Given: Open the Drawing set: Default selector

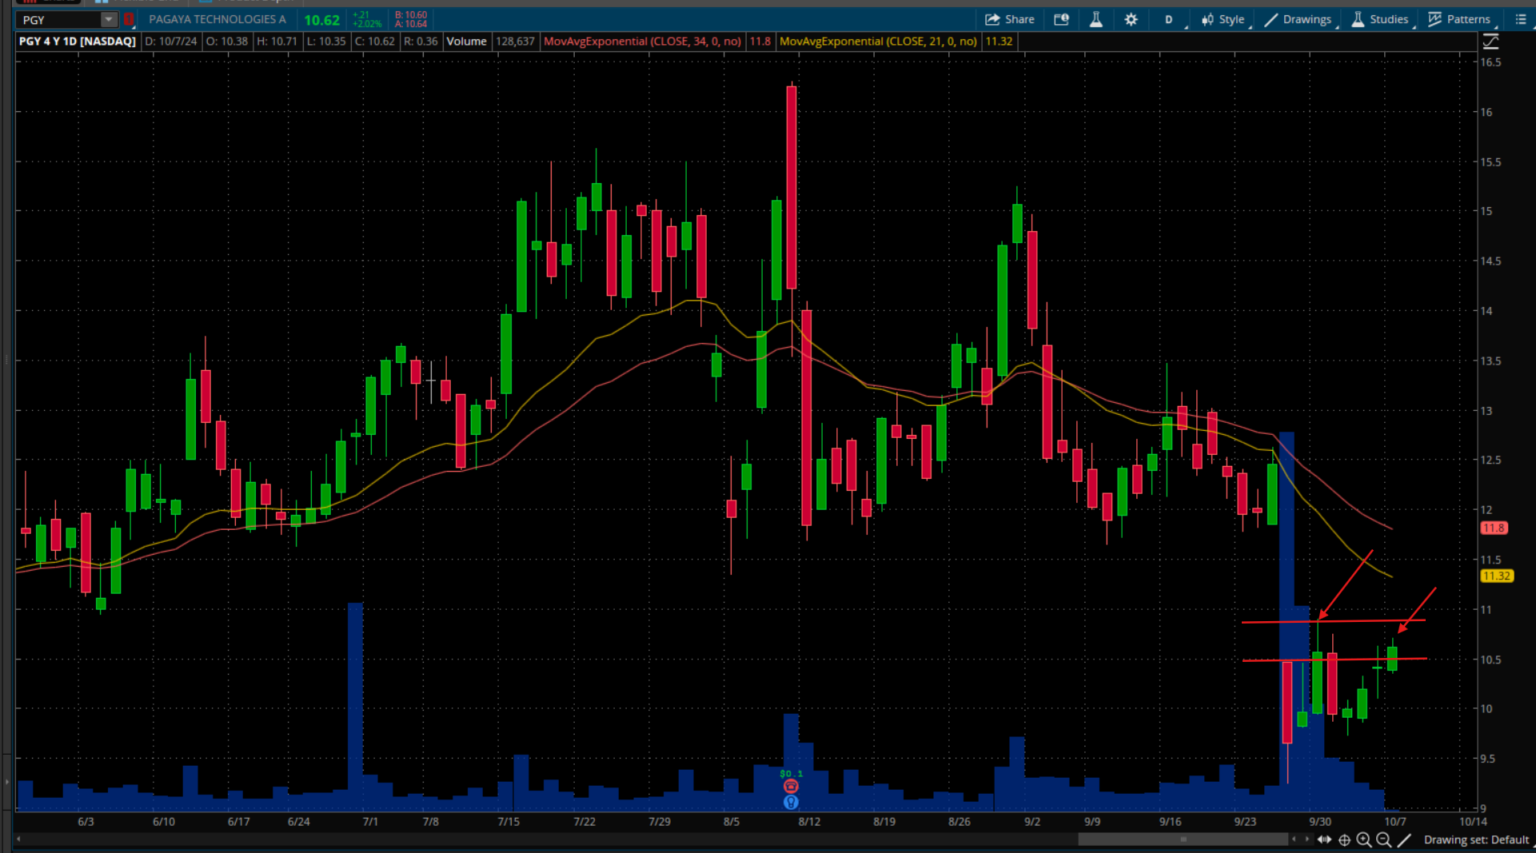Looking at the screenshot, I should tap(1476, 840).
